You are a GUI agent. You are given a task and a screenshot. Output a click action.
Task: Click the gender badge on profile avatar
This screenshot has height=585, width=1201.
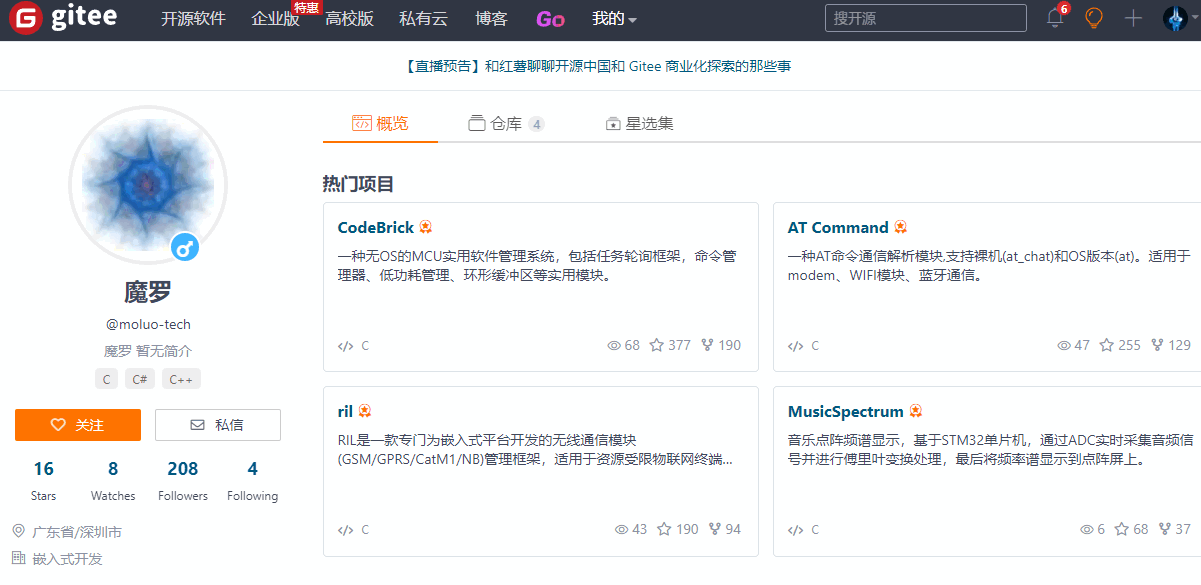coord(186,247)
